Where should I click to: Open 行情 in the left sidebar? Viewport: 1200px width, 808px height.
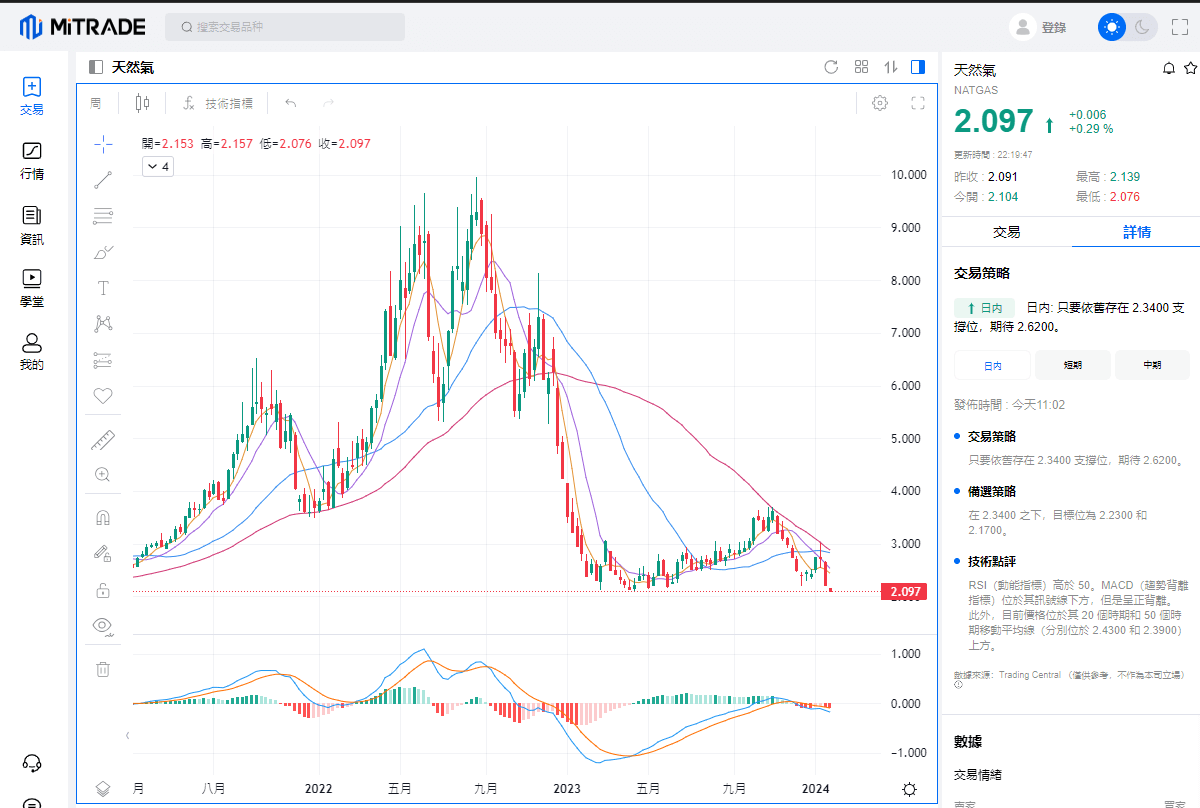point(32,160)
